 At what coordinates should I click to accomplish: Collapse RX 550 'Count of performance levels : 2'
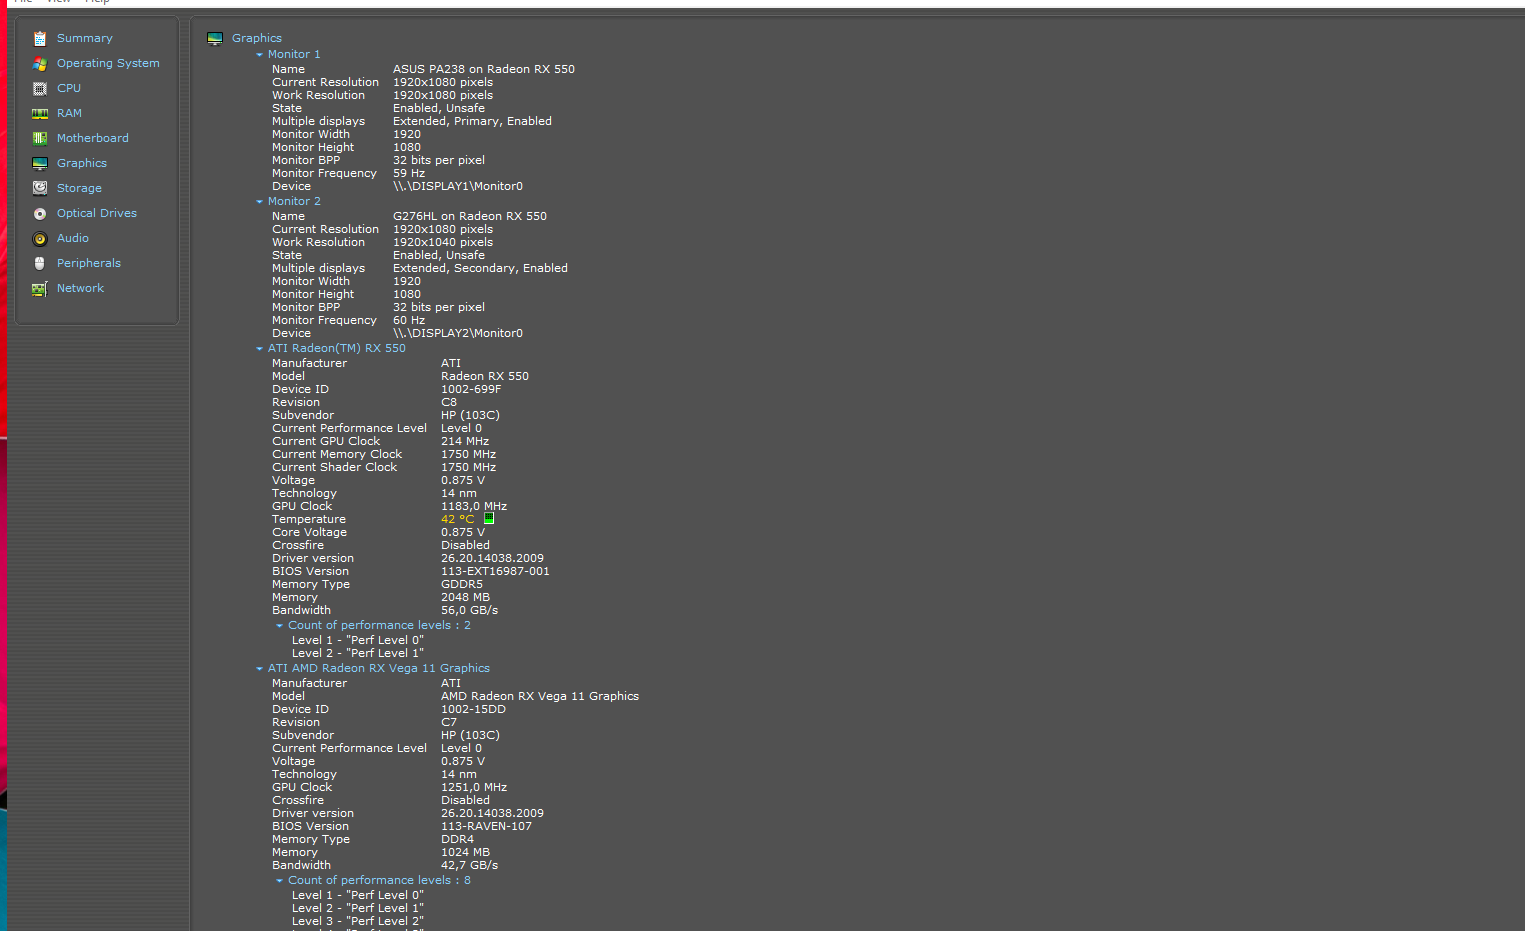[x=279, y=626]
